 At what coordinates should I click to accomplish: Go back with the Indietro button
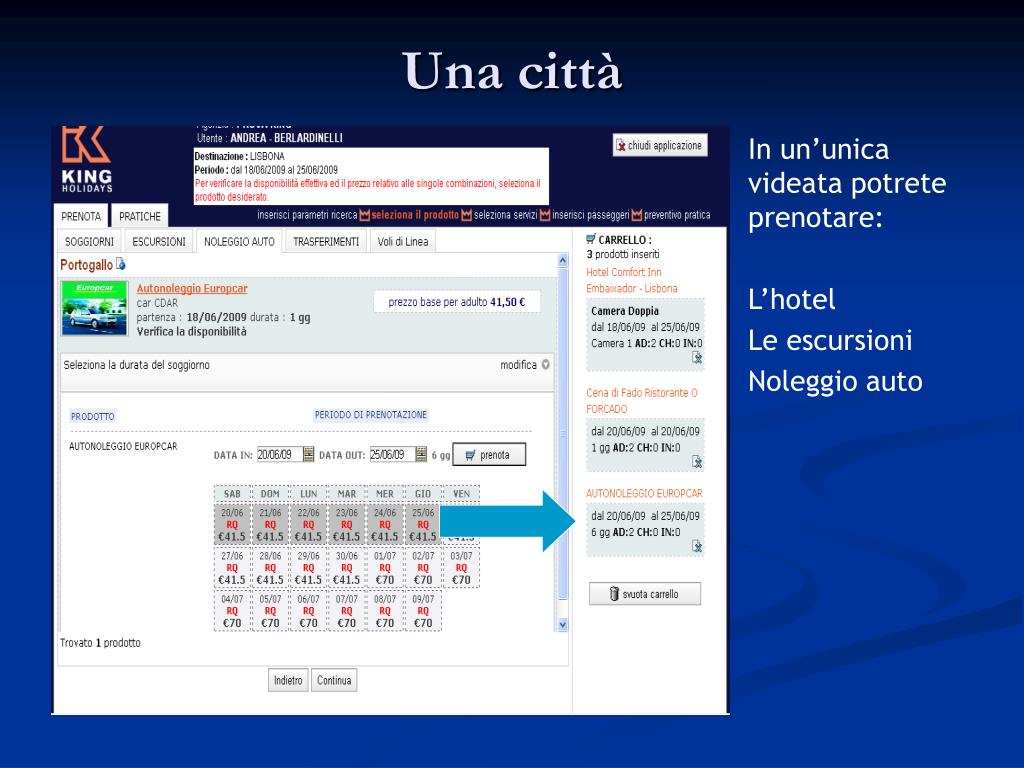point(288,680)
